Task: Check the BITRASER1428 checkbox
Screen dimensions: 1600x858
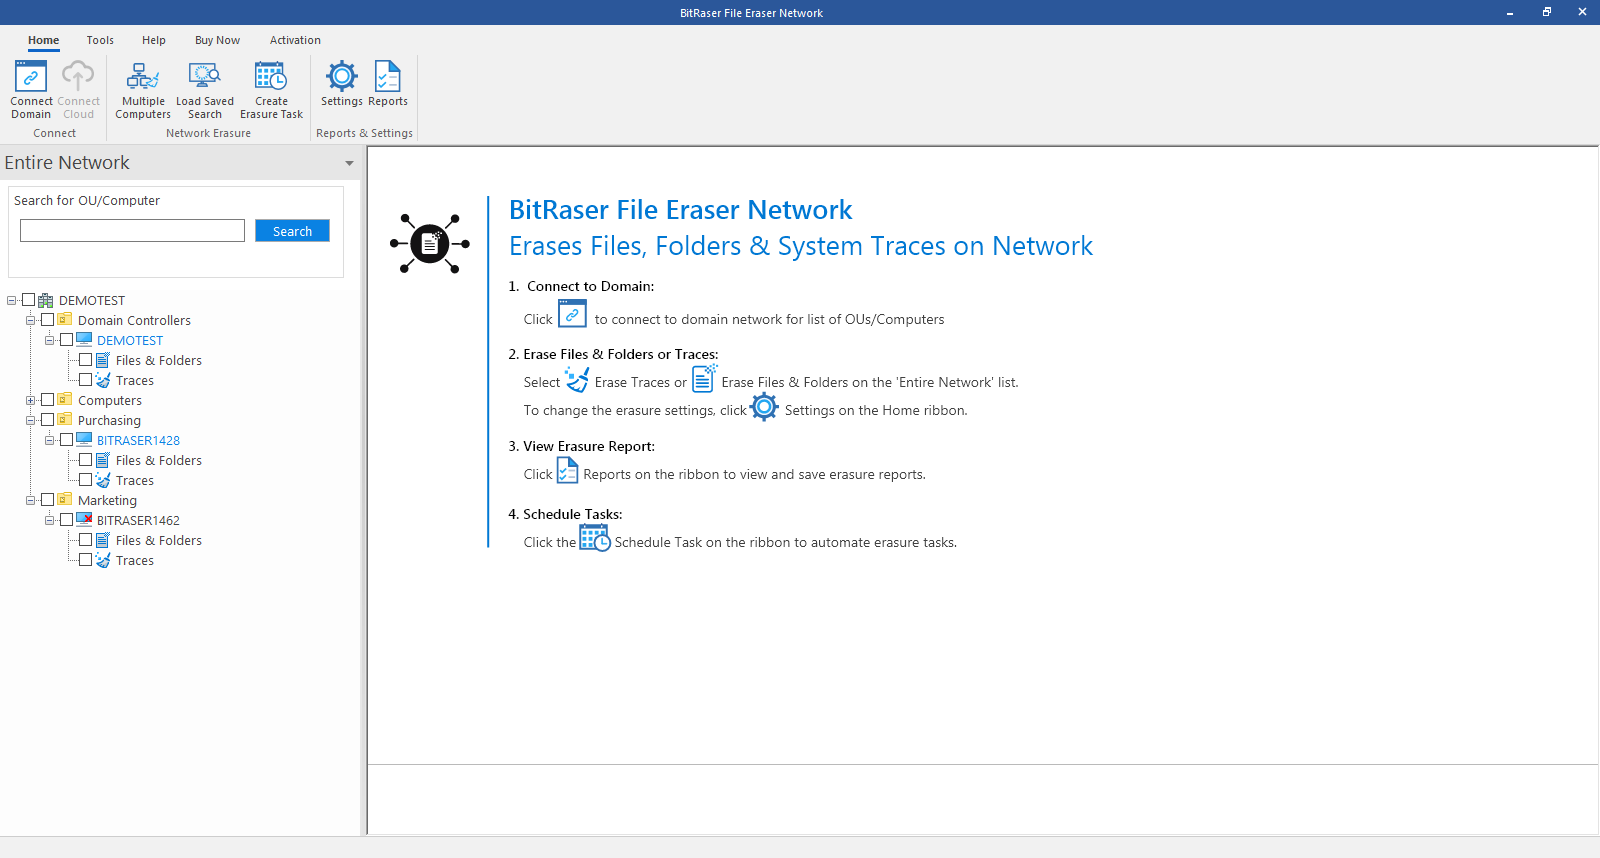Action: (x=66, y=440)
